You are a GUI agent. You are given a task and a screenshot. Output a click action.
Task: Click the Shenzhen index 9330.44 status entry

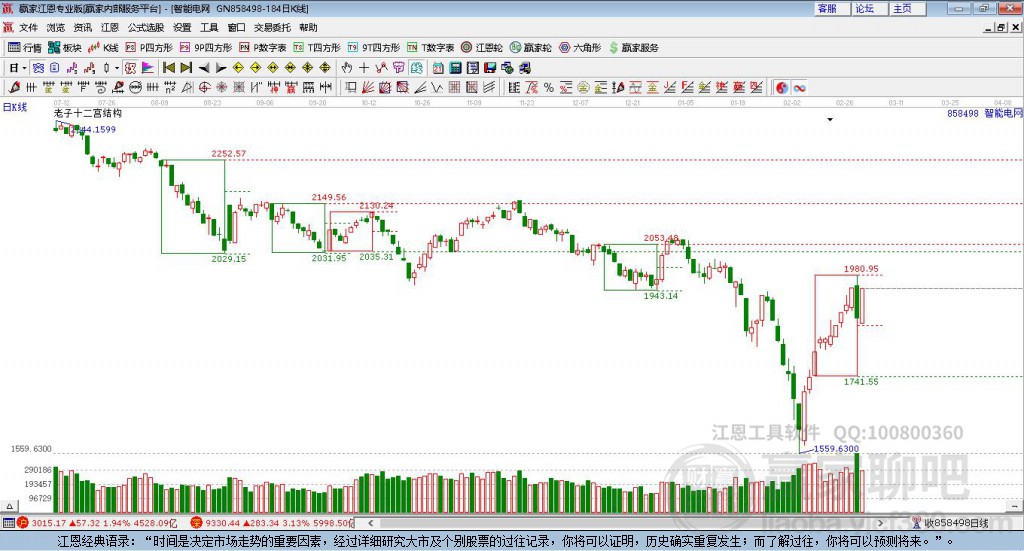[x=271, y=523]
